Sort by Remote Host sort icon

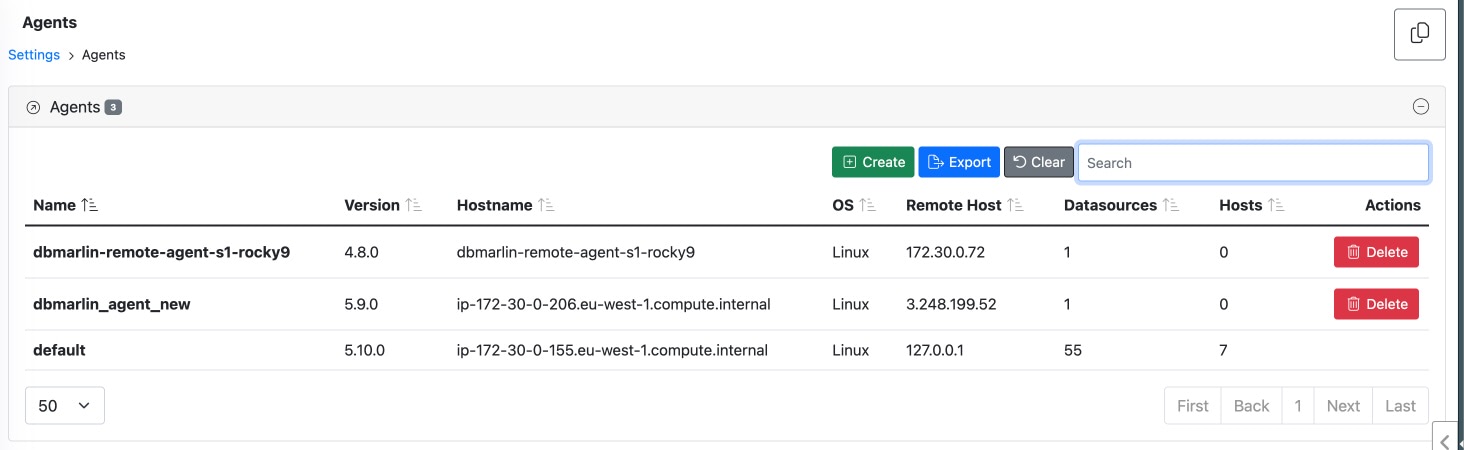coord(1016,205)
